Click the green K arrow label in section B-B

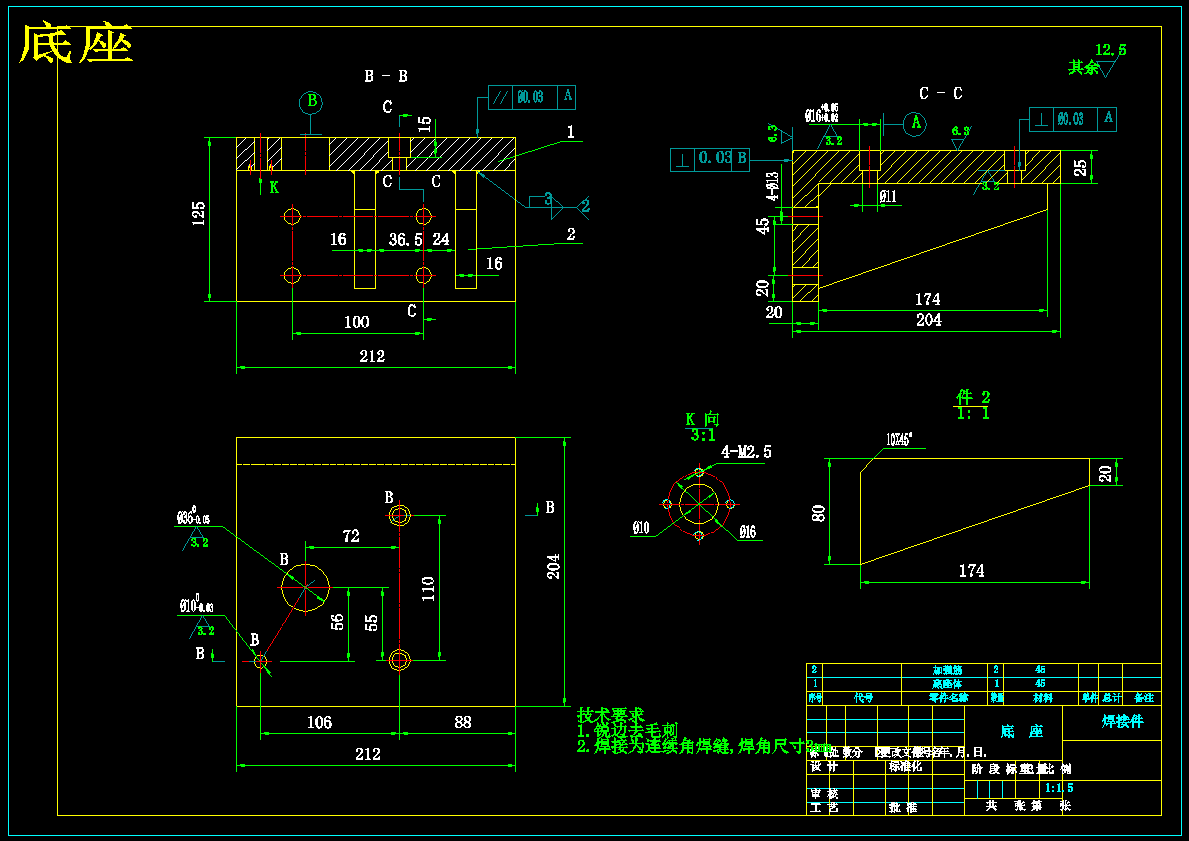pos(274,187)
